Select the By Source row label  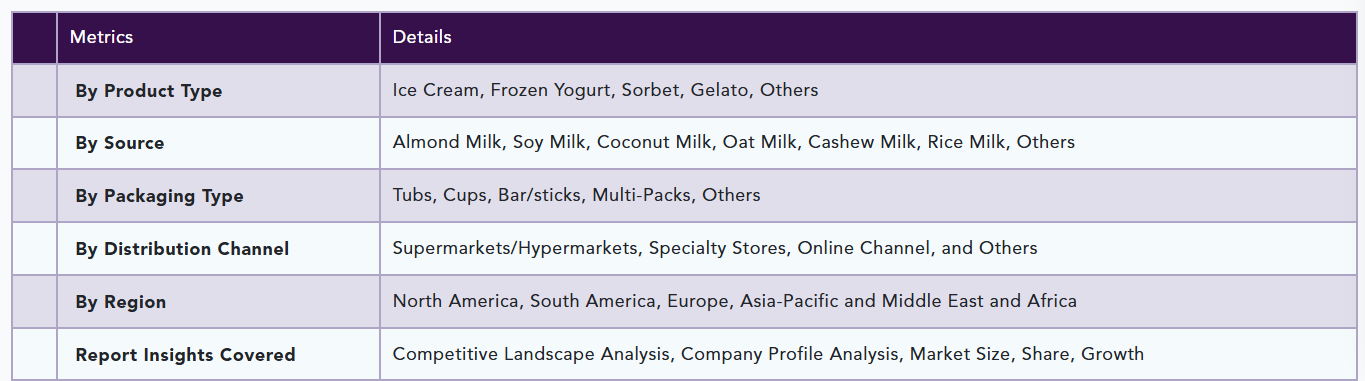[120, 143]
